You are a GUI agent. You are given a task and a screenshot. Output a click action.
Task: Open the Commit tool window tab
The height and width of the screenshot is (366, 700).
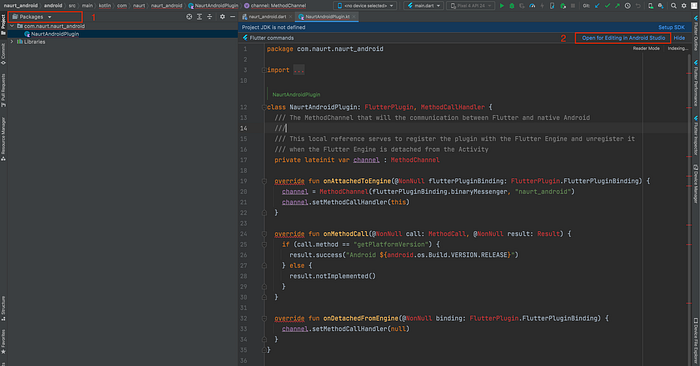coord(3,54)
